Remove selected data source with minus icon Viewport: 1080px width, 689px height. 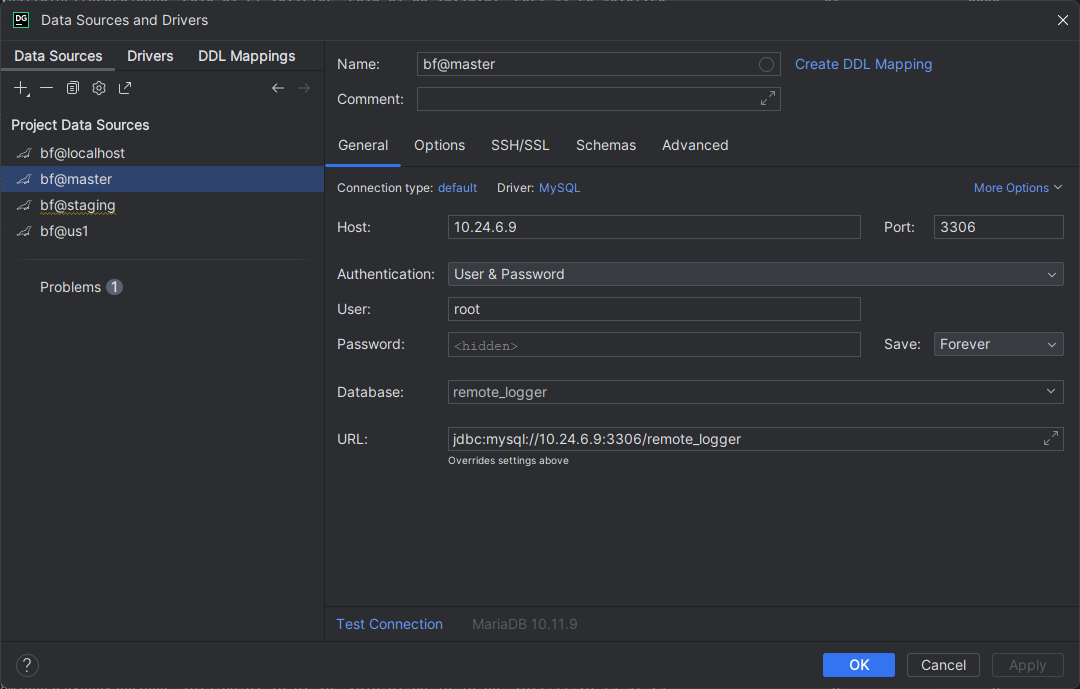click(x=46, y=88)
